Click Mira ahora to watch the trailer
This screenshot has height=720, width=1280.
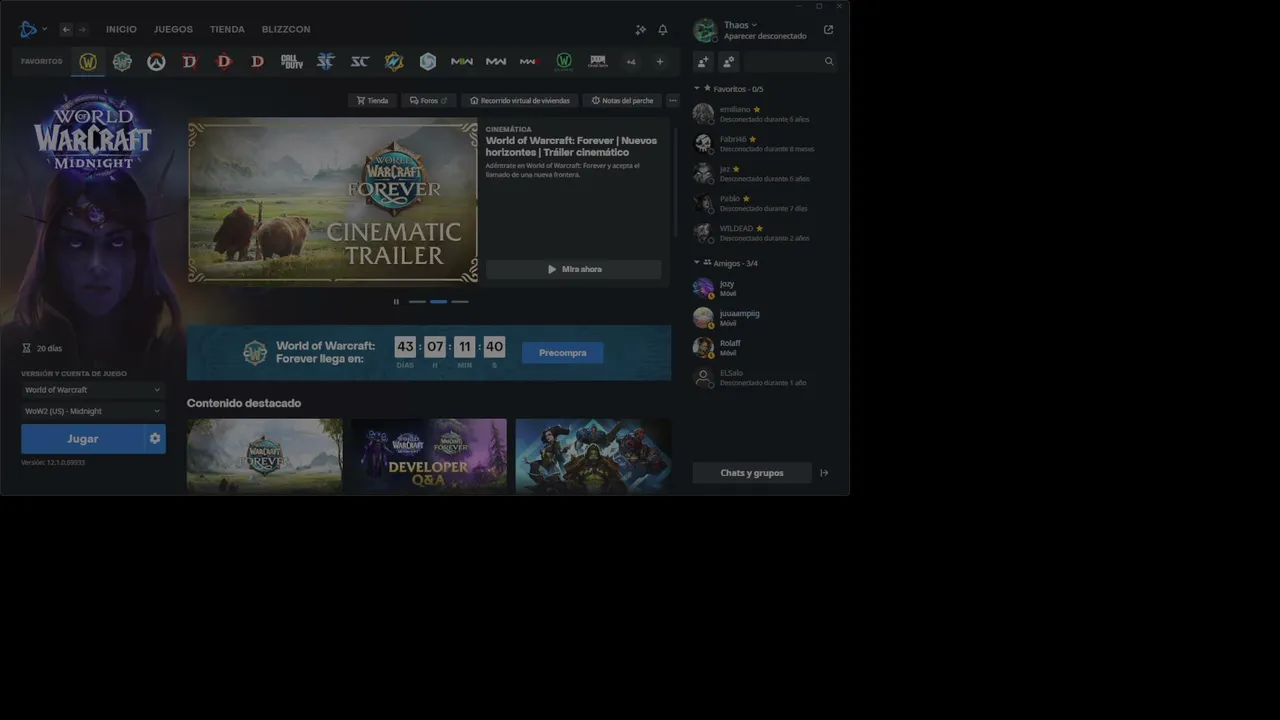pyautogui.click(x=574, y=269)
